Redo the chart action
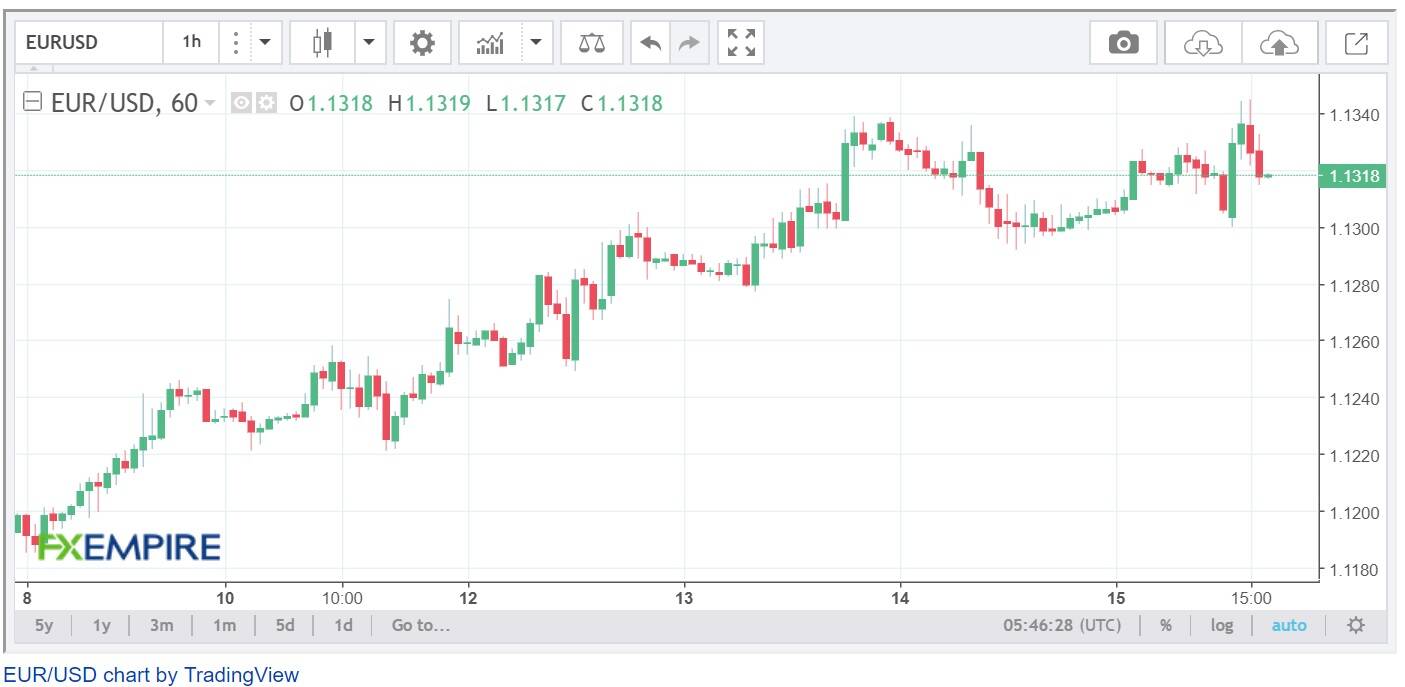This screenshot has height=687, width=1405. (689, 42)
